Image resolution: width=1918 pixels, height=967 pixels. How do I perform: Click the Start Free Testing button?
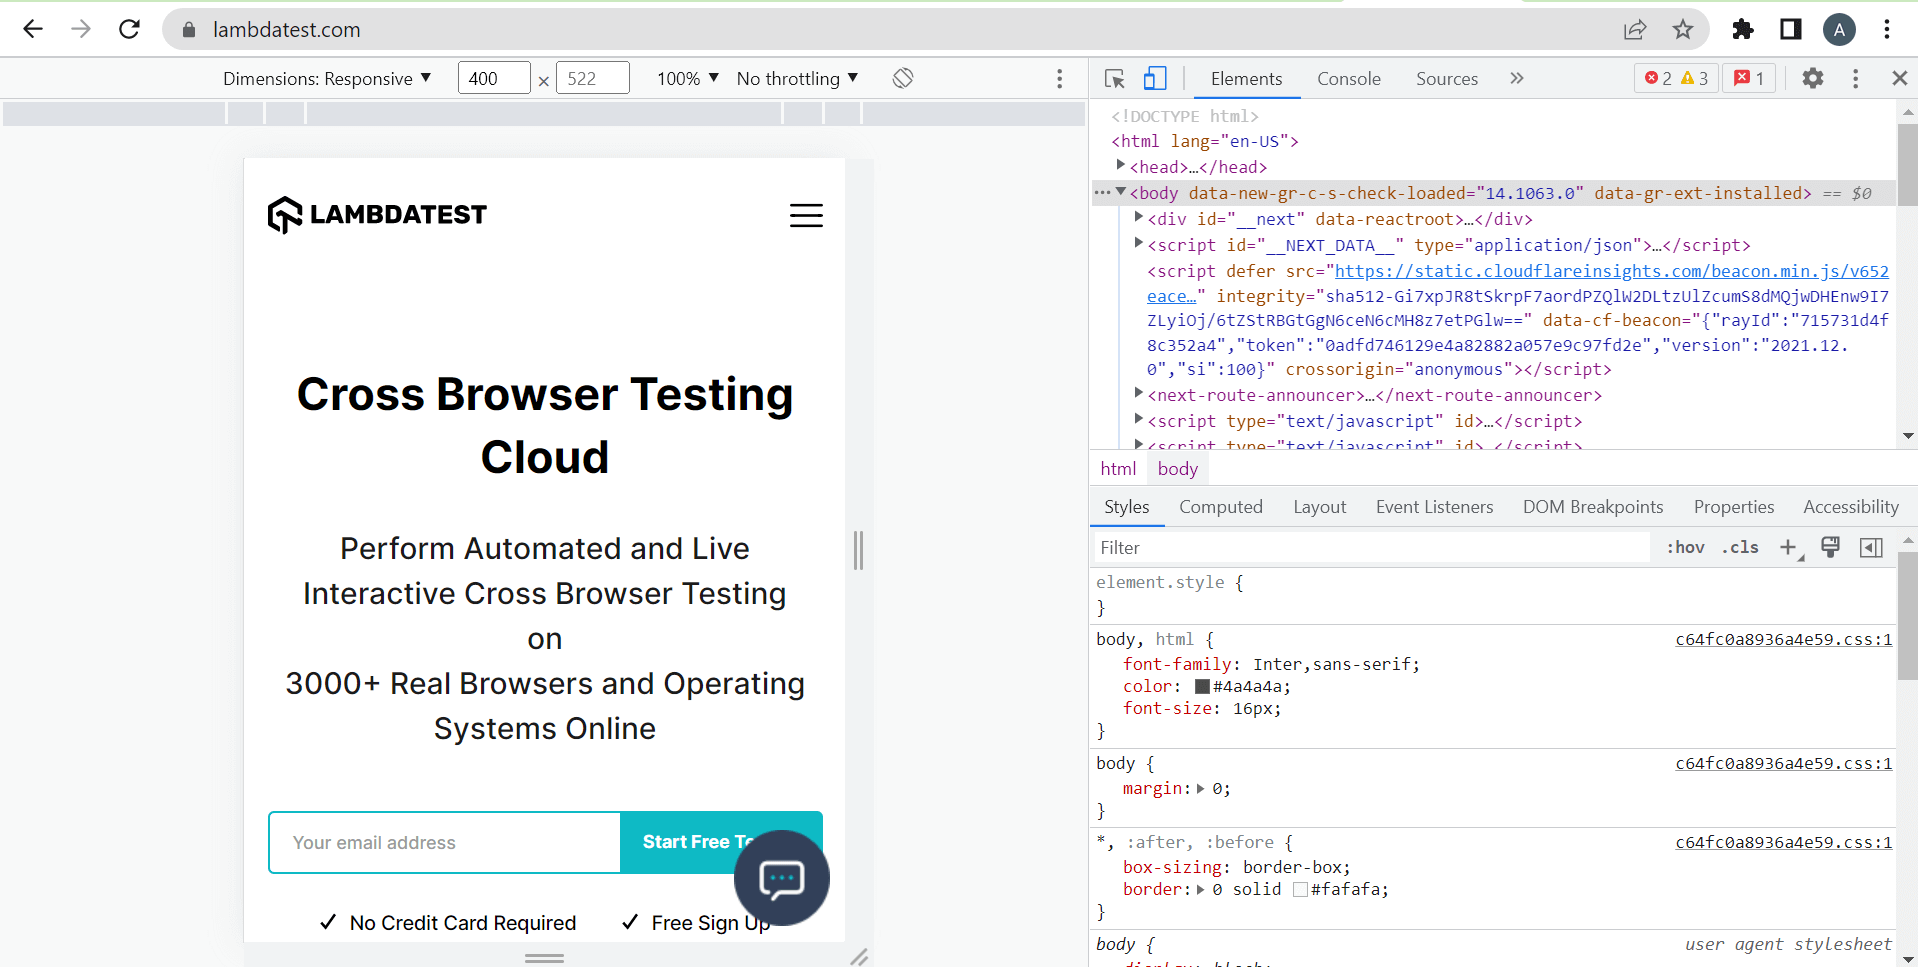(x=690, y=842)
